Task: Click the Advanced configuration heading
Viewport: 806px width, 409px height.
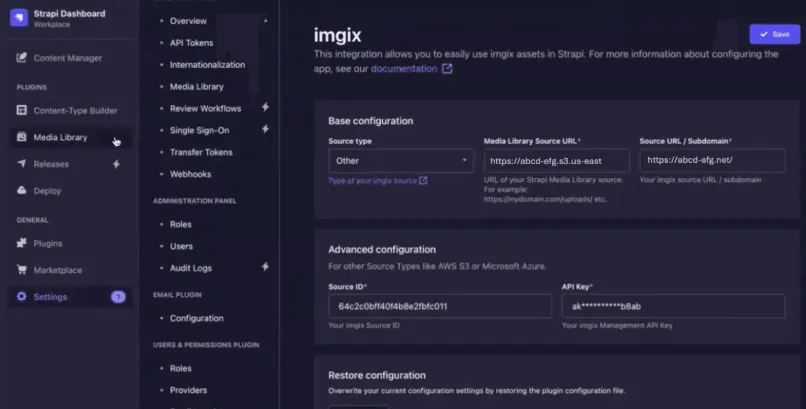Action: point(382,249)
